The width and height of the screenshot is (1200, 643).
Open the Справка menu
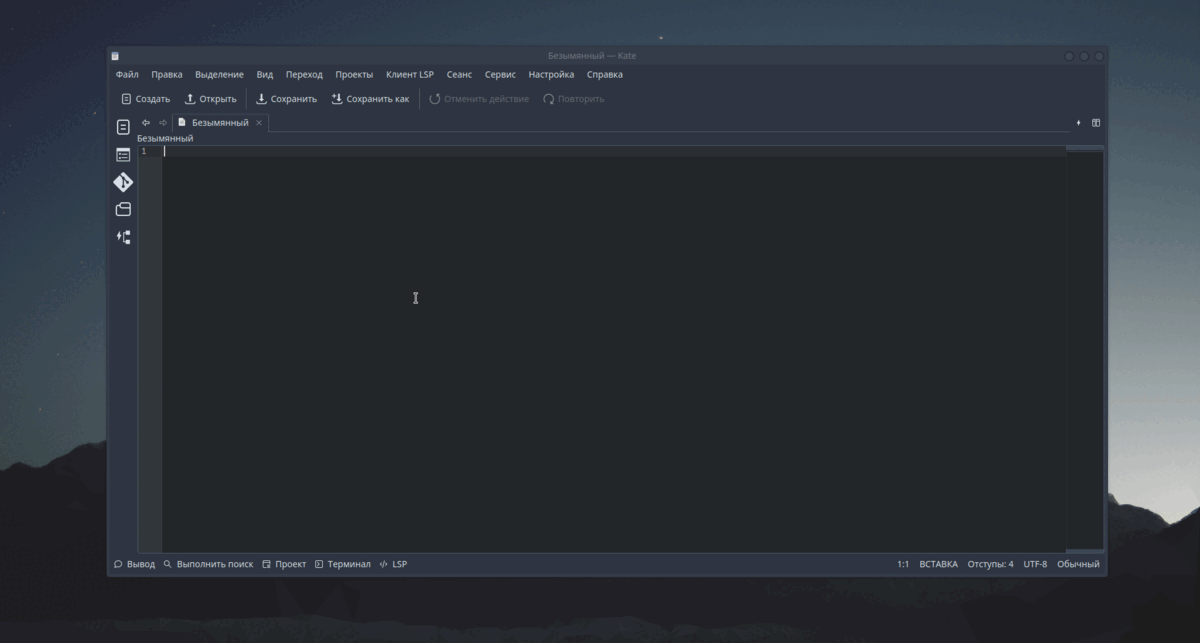coord(604,74)
